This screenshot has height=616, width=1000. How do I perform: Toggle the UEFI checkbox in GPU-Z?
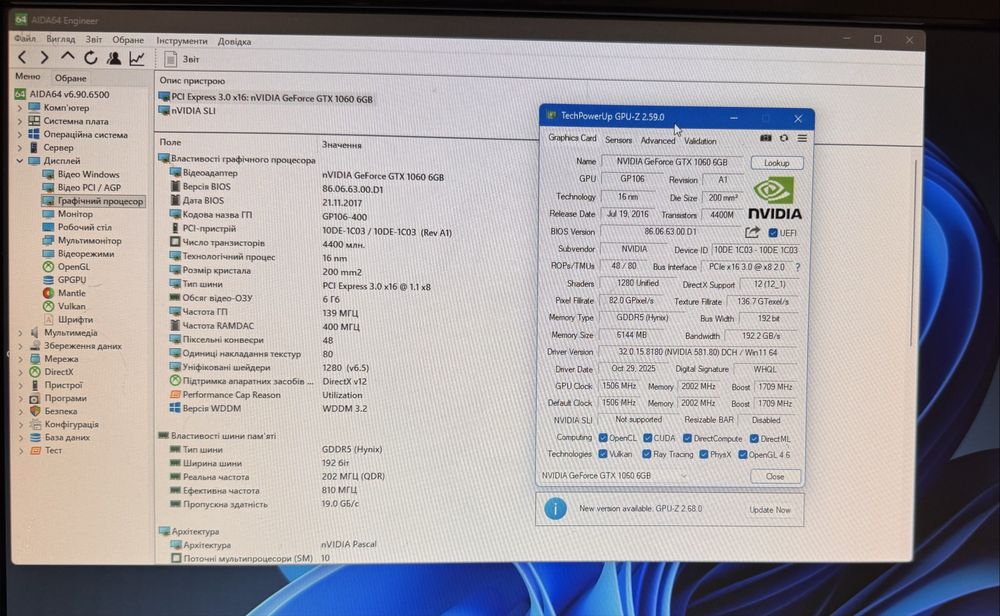[773, 233]
